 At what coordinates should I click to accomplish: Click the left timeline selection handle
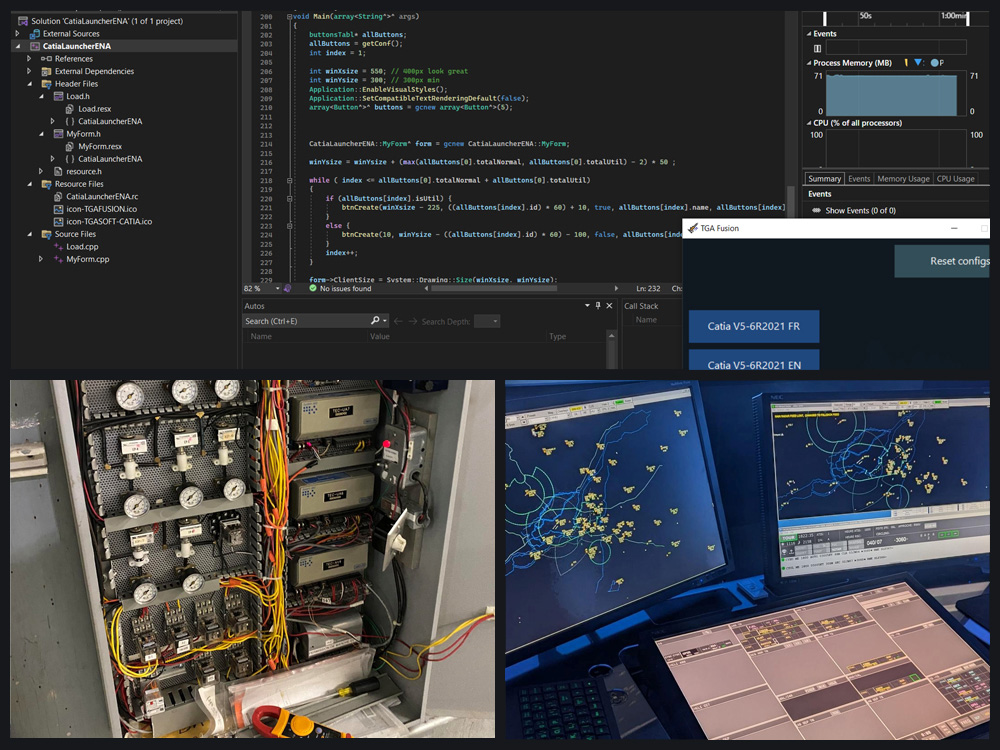[825, 18]
